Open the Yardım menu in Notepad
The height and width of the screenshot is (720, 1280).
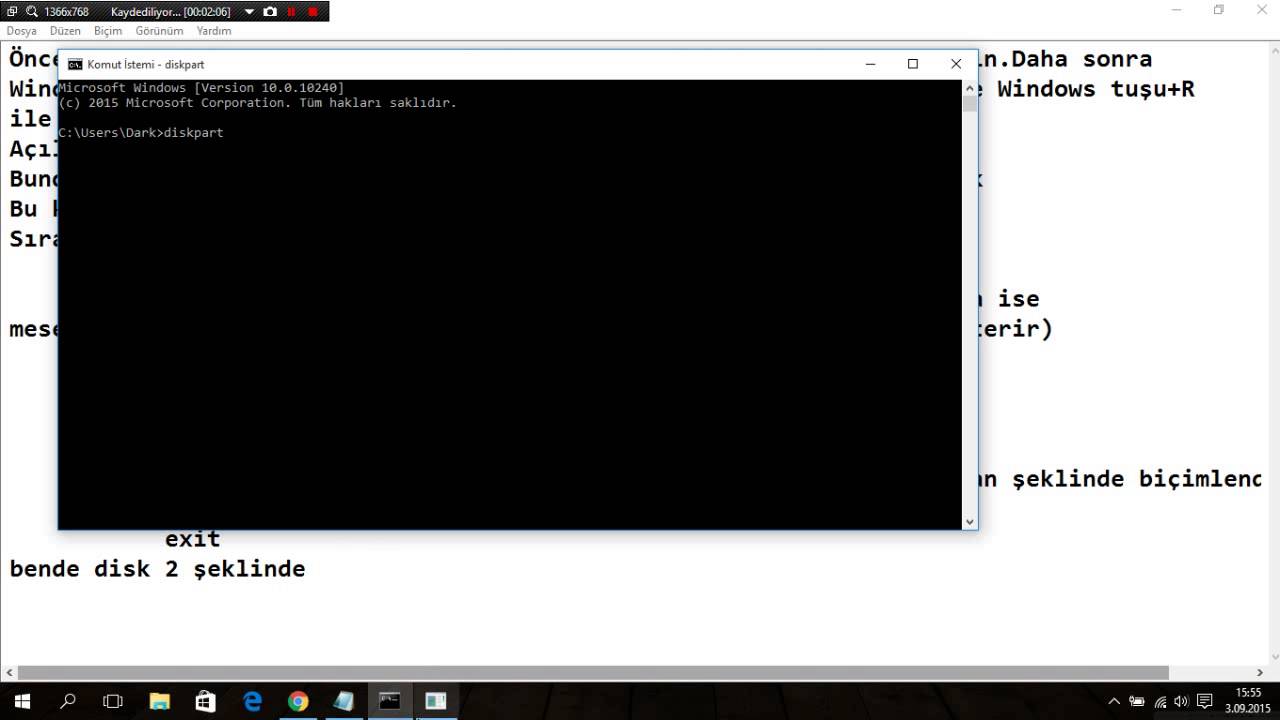[x=214, y=31]
